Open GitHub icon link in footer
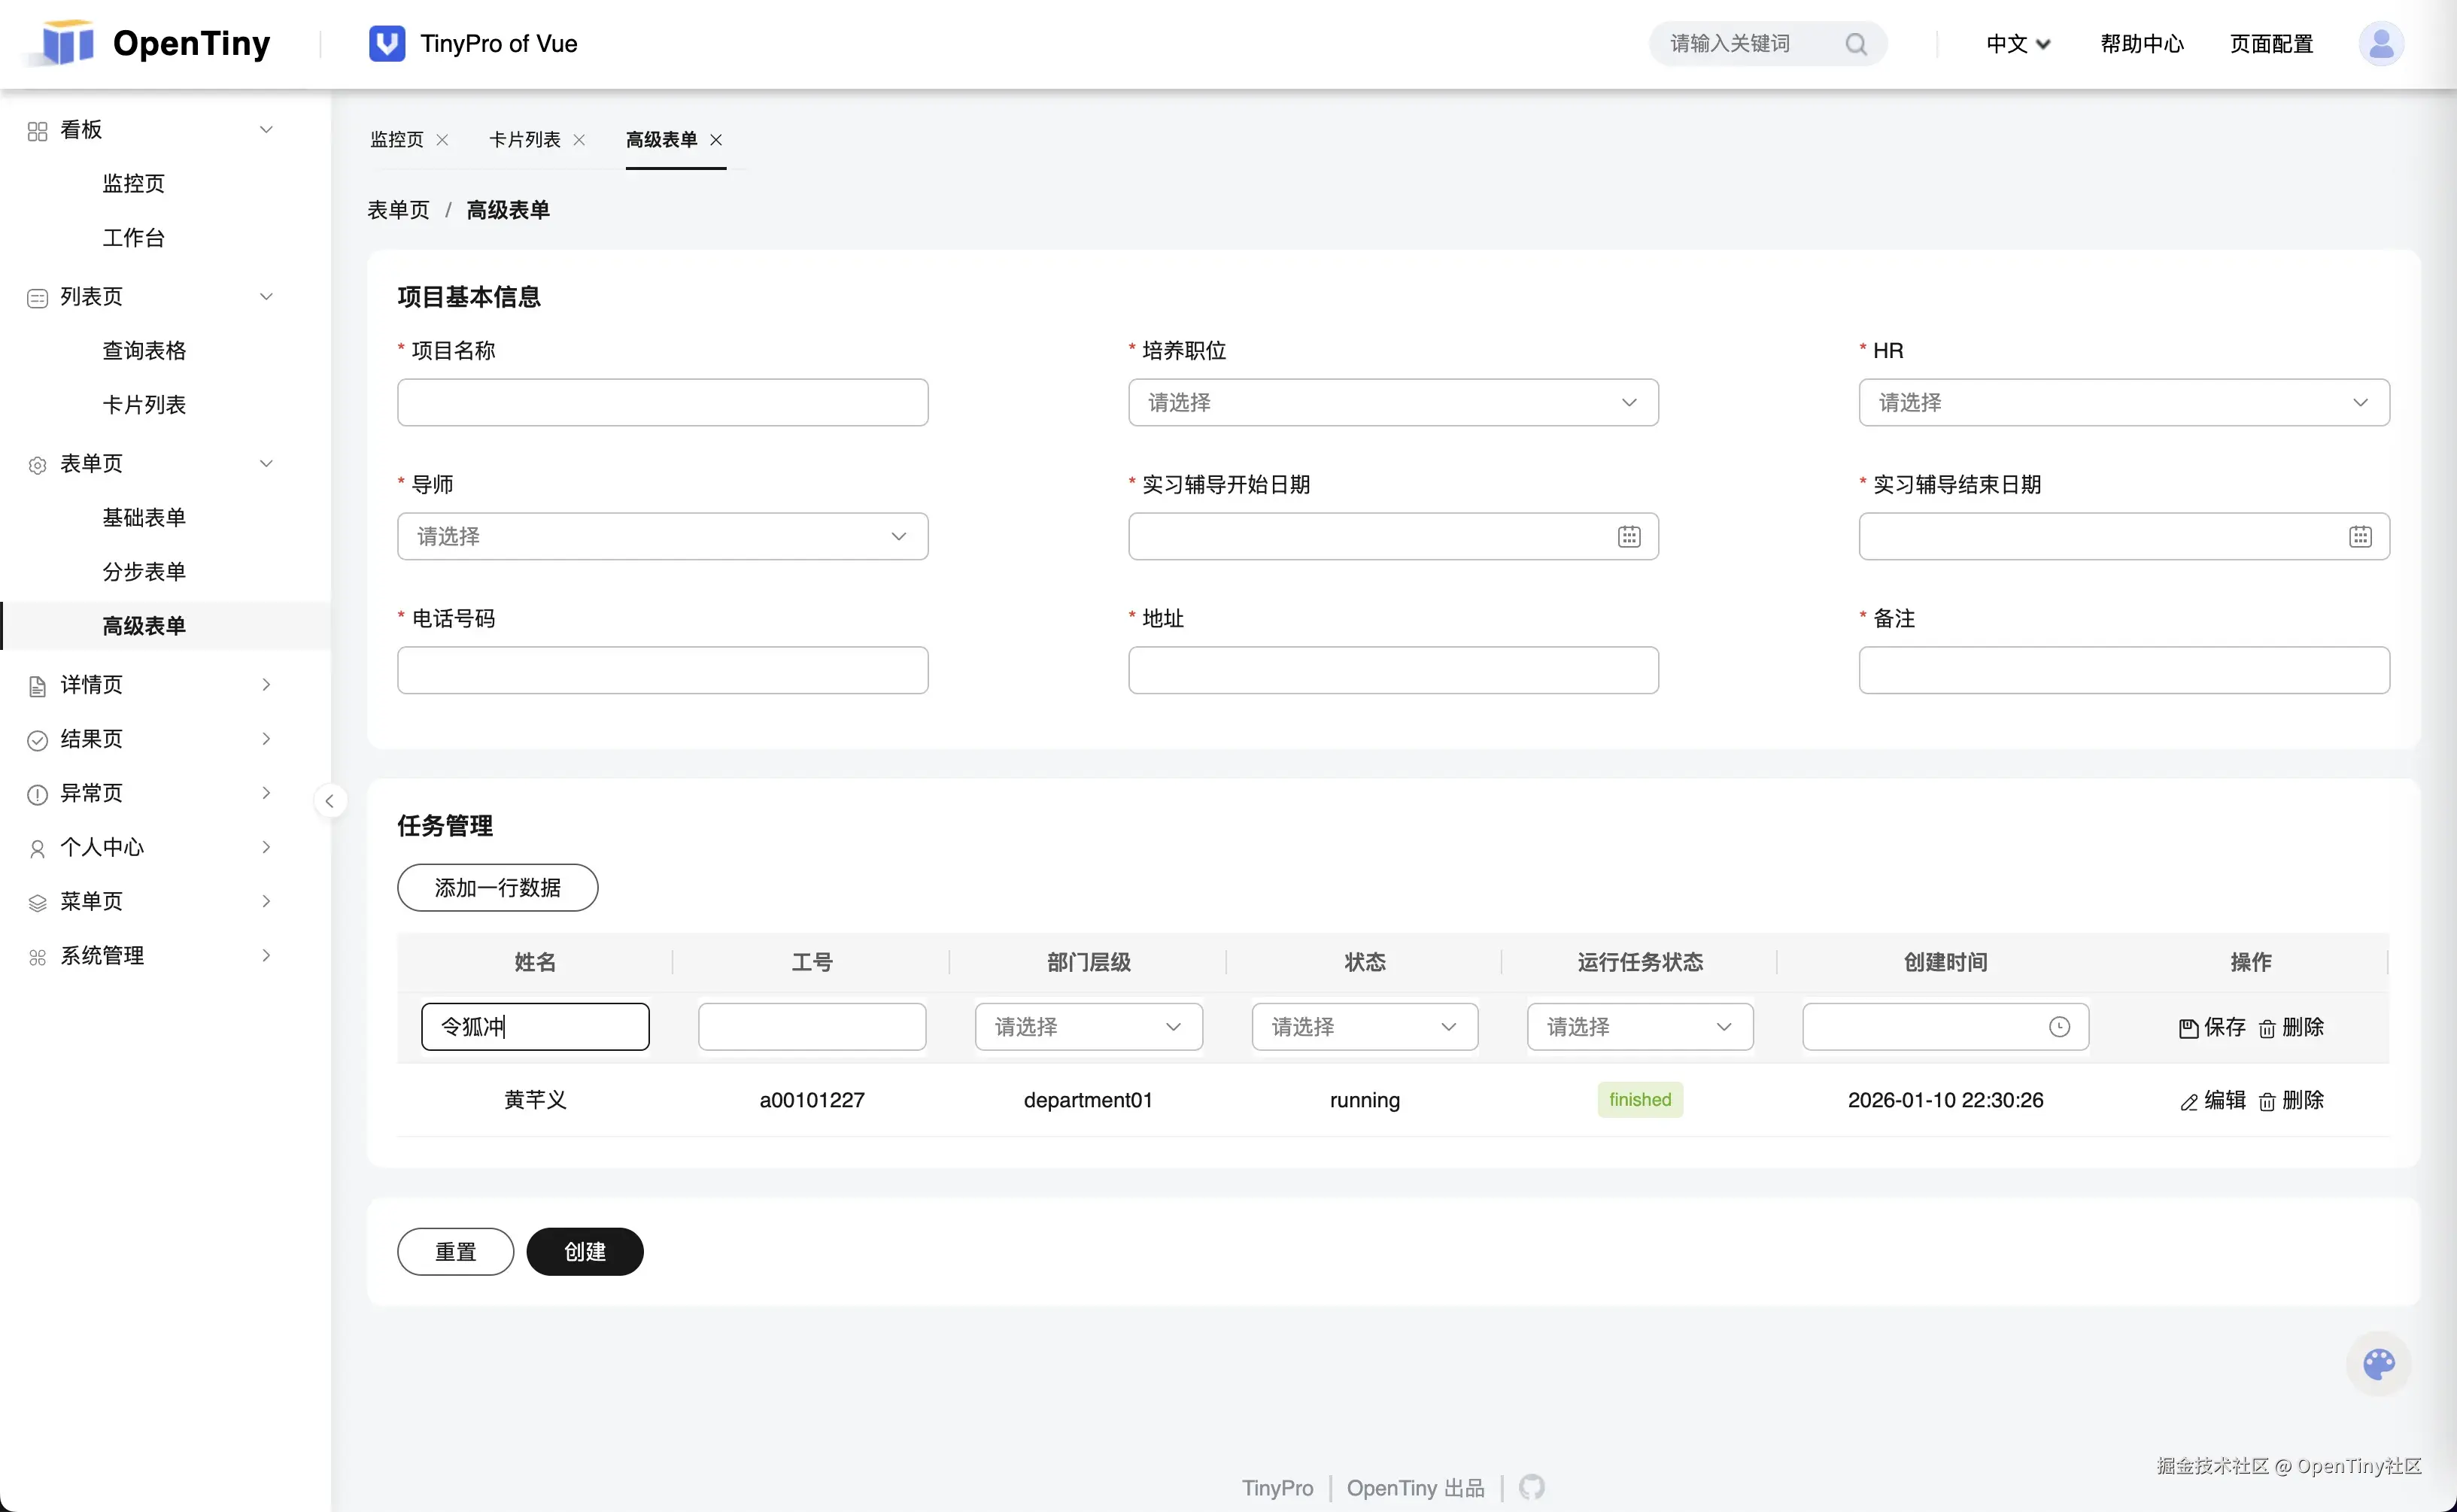 tap(1531, 1487)
